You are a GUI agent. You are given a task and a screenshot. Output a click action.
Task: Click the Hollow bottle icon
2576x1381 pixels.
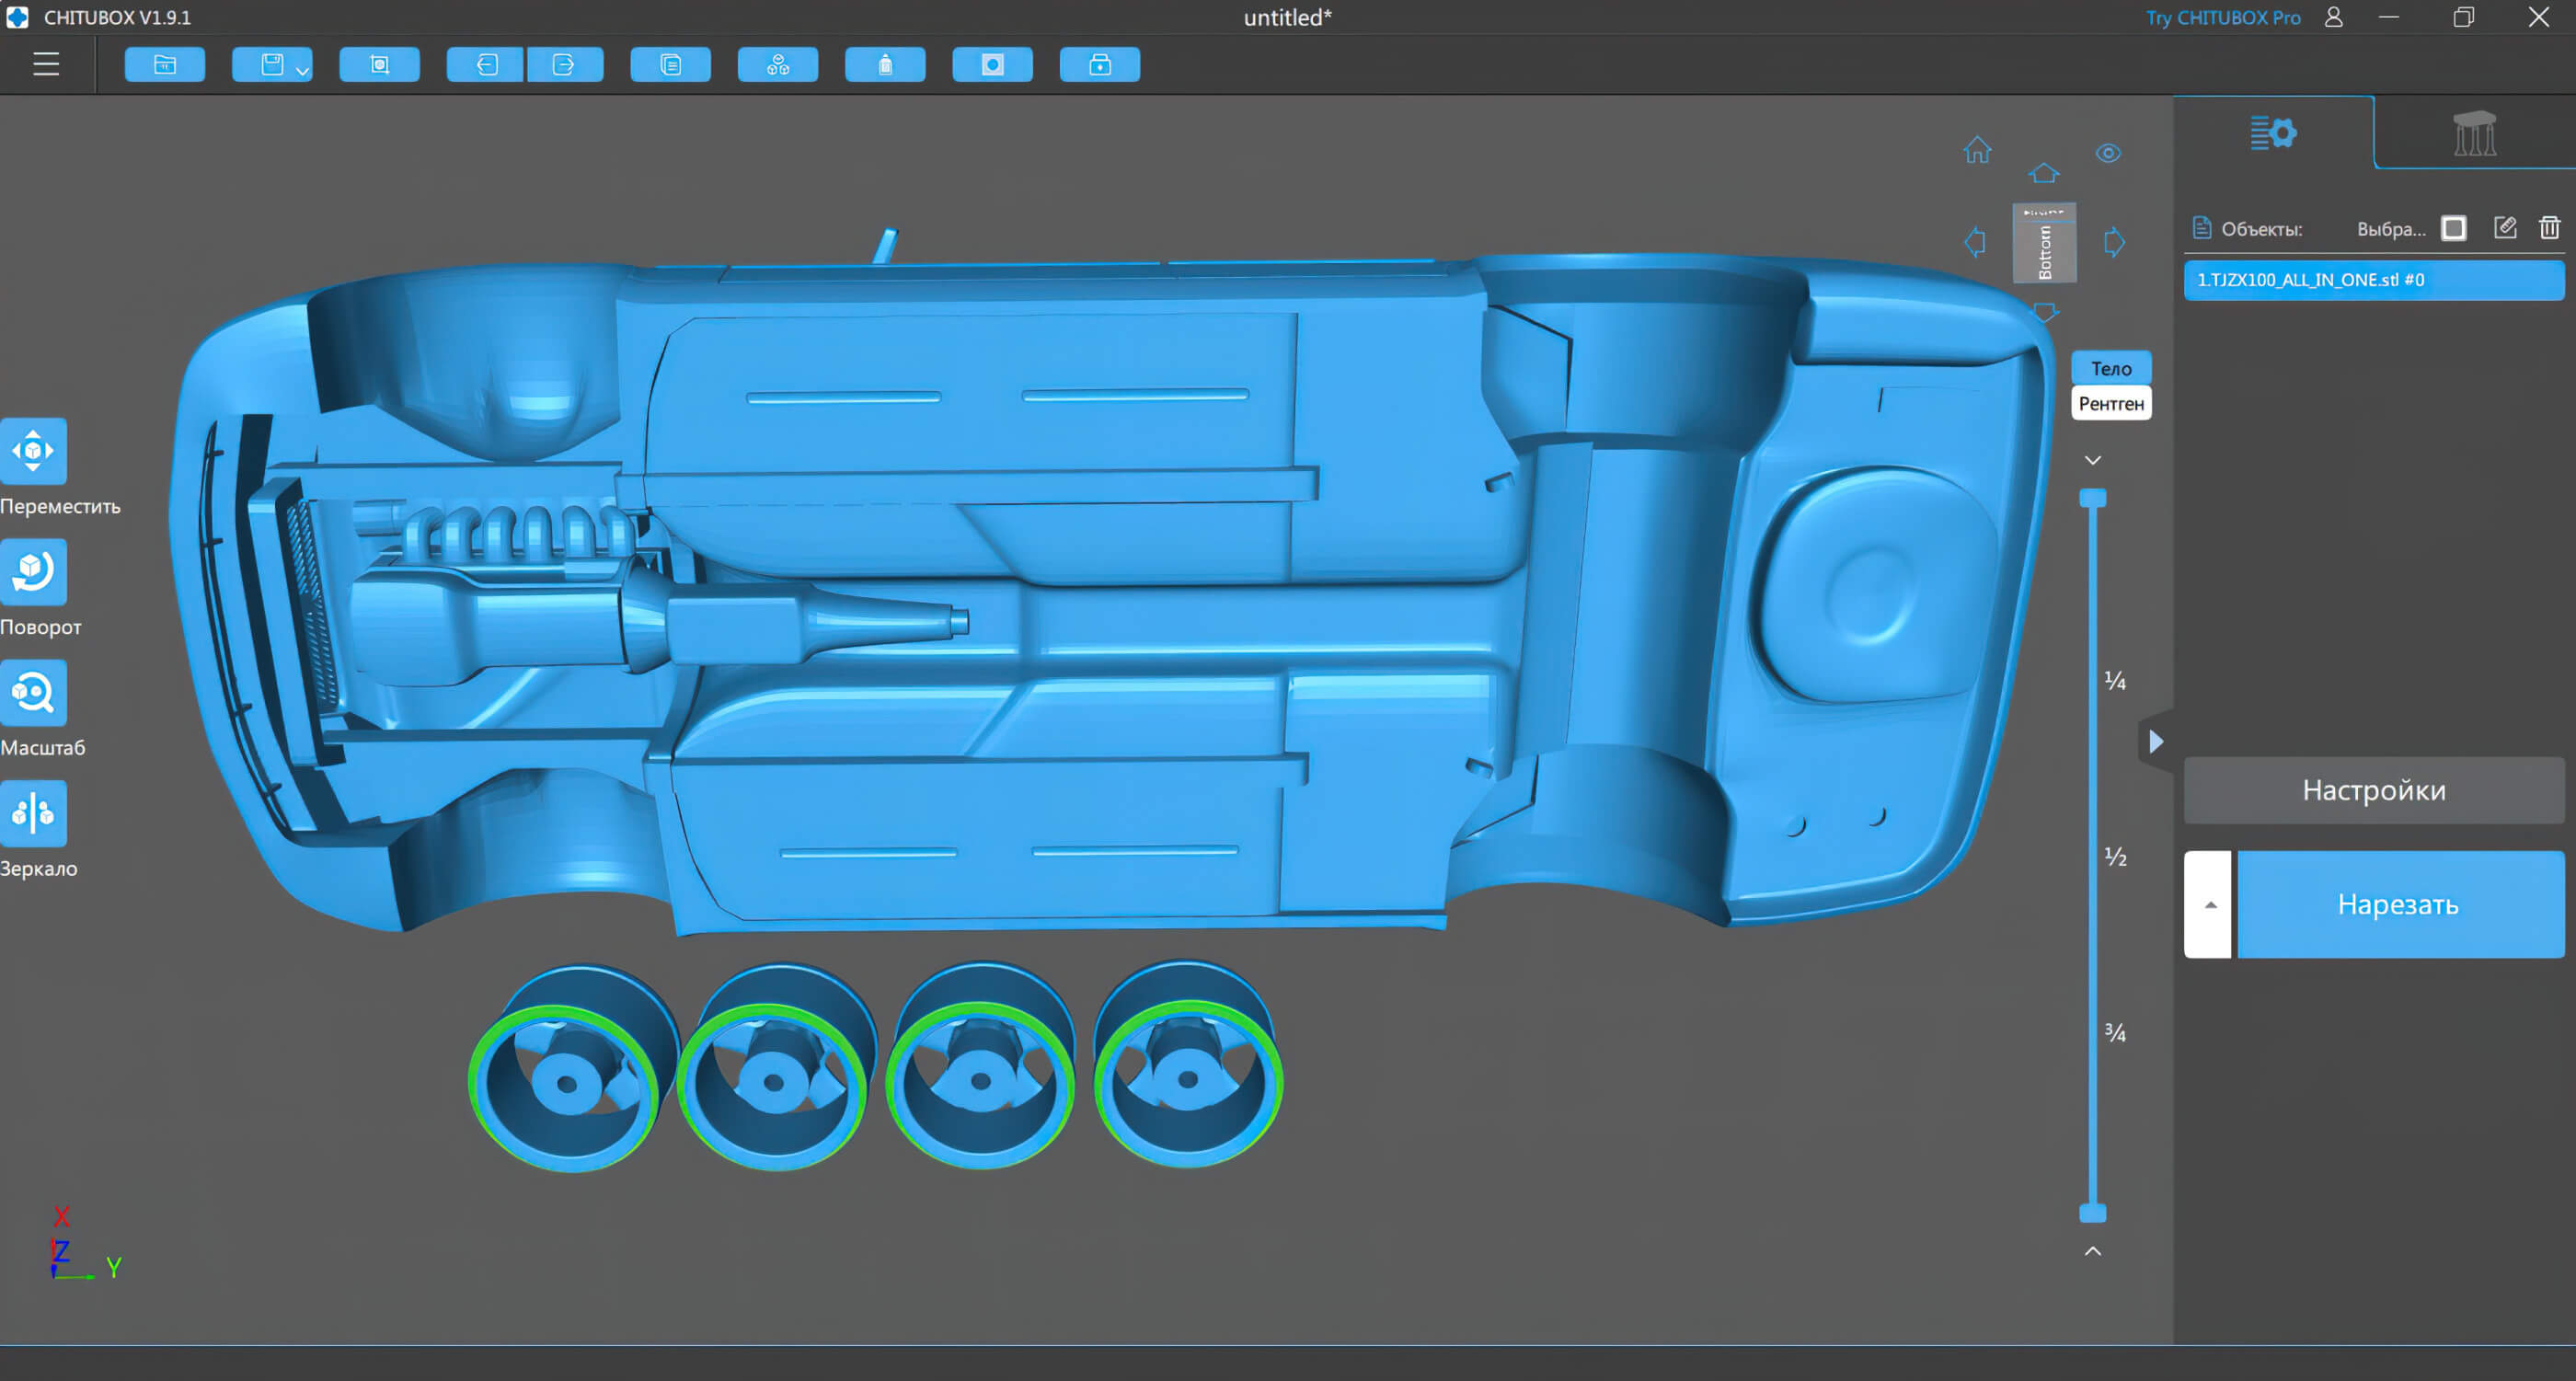[x=885, y=65]
